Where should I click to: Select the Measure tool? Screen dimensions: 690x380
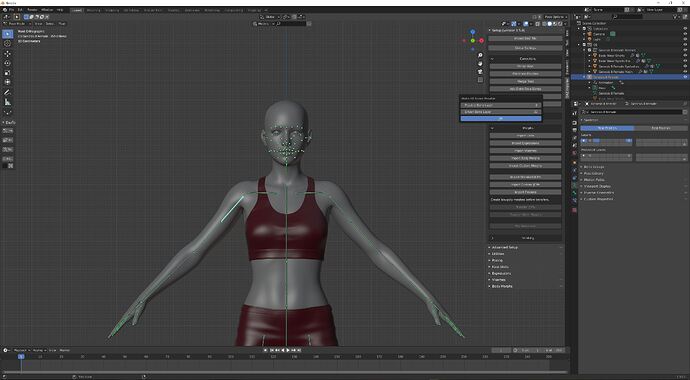click(7, 102)
